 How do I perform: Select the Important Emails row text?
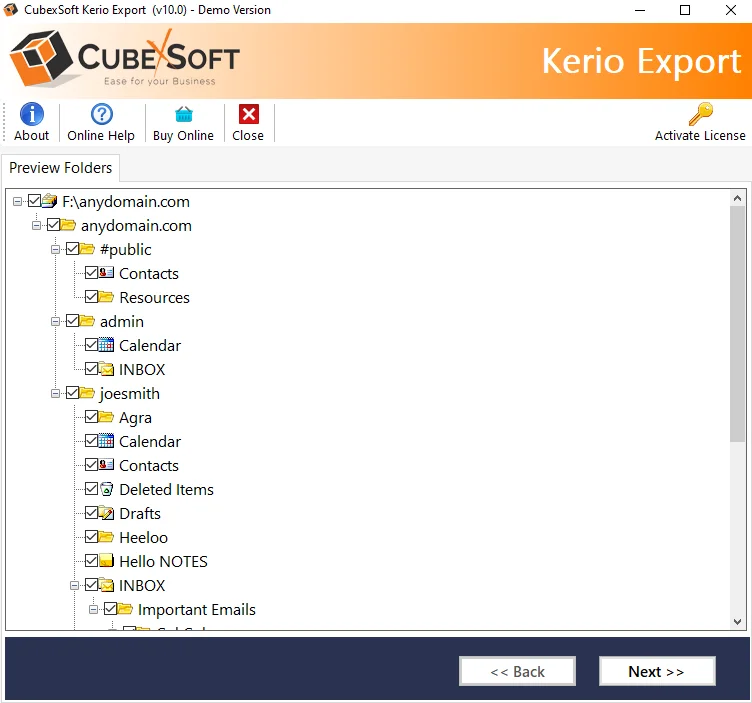[x=197, y=609]
